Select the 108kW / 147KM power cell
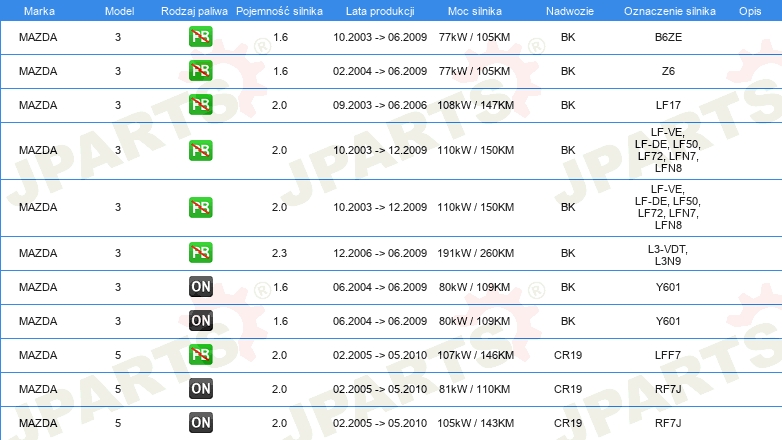782x440 pixels. [475, 105]
